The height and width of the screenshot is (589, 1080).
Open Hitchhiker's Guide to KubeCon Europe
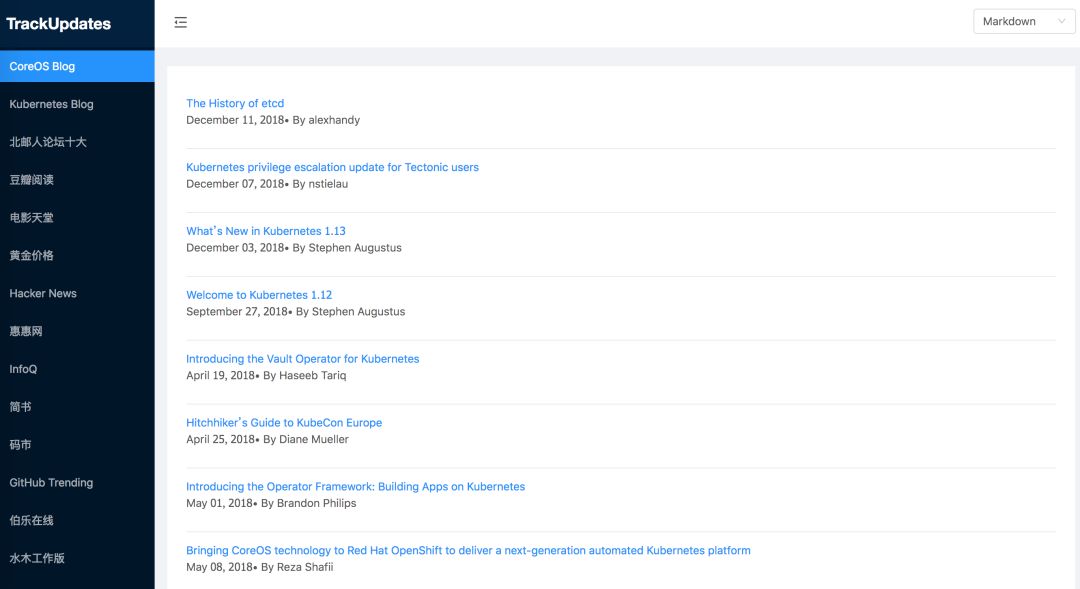pyautogui.click(x=284, y=423)
